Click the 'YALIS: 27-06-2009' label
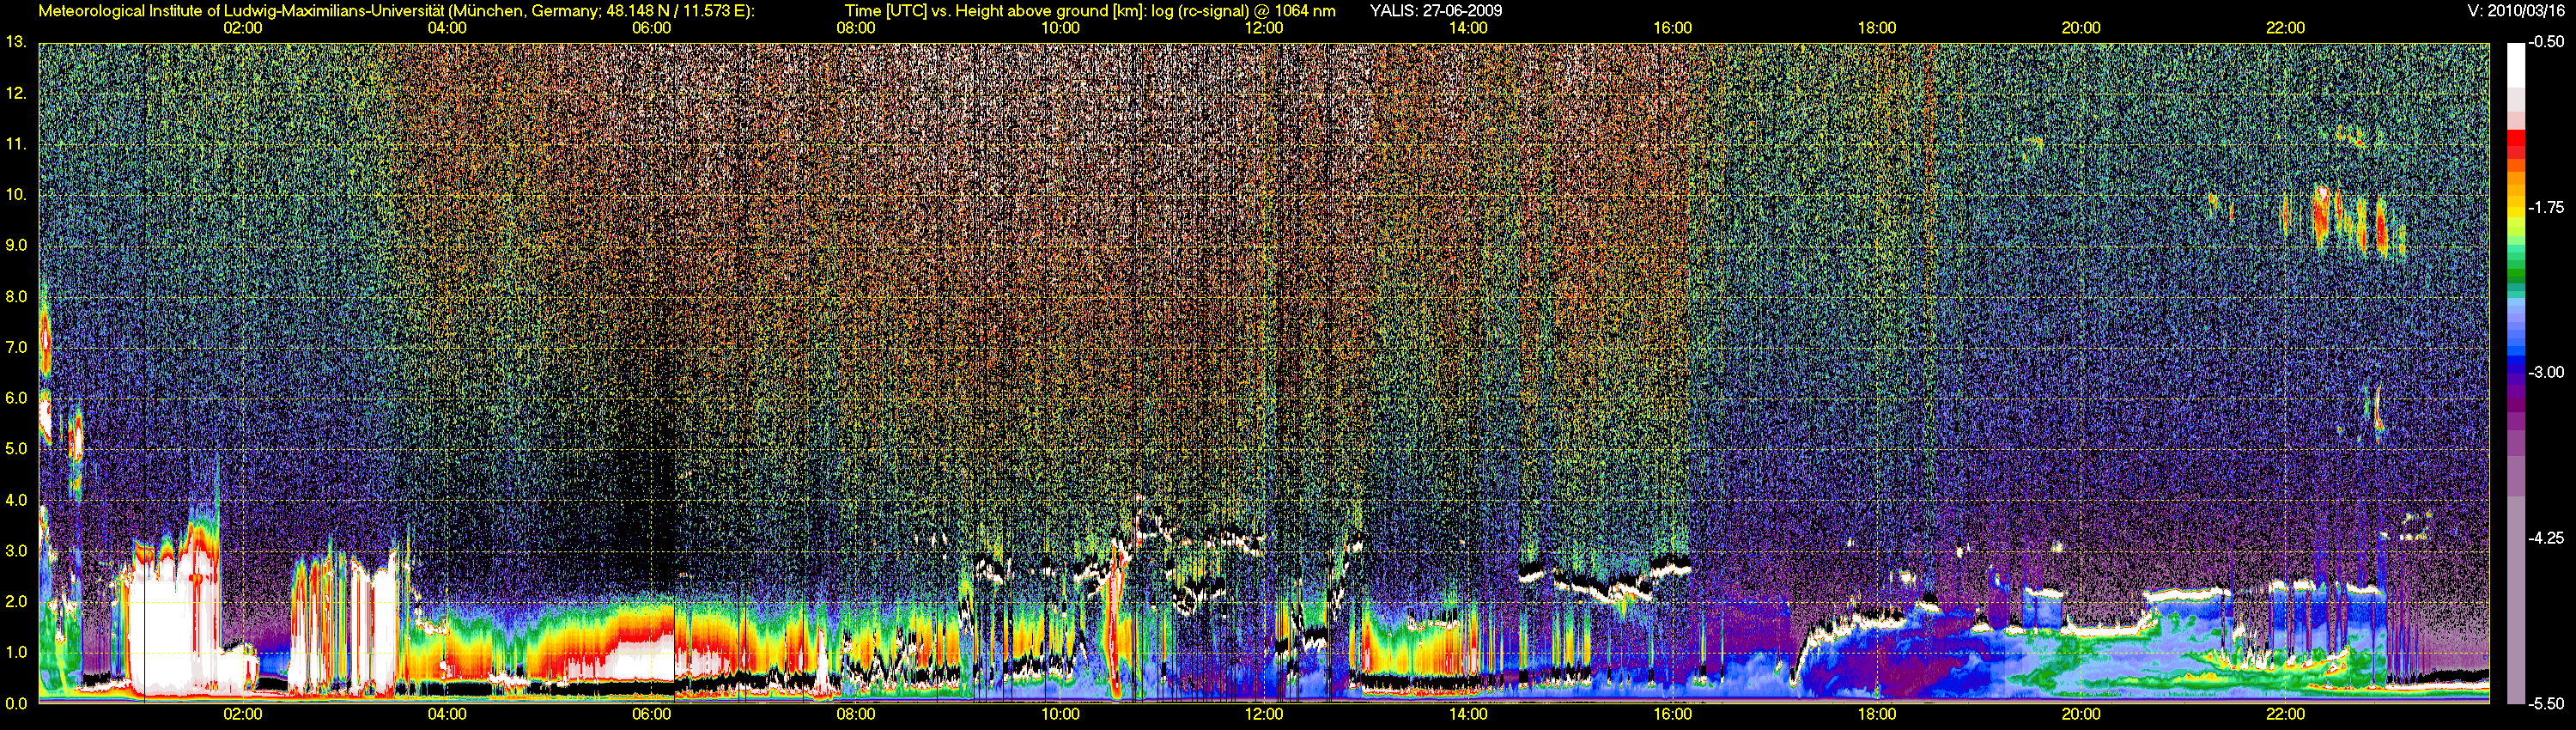The image size is (2576, 730). 1435,11
